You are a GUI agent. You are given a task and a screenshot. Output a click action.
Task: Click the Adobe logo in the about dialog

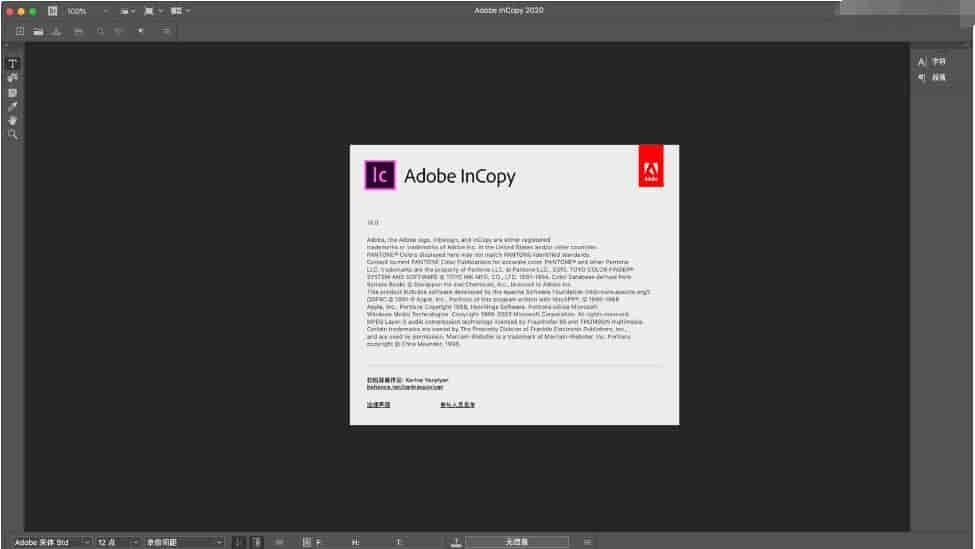pos(650,166)
